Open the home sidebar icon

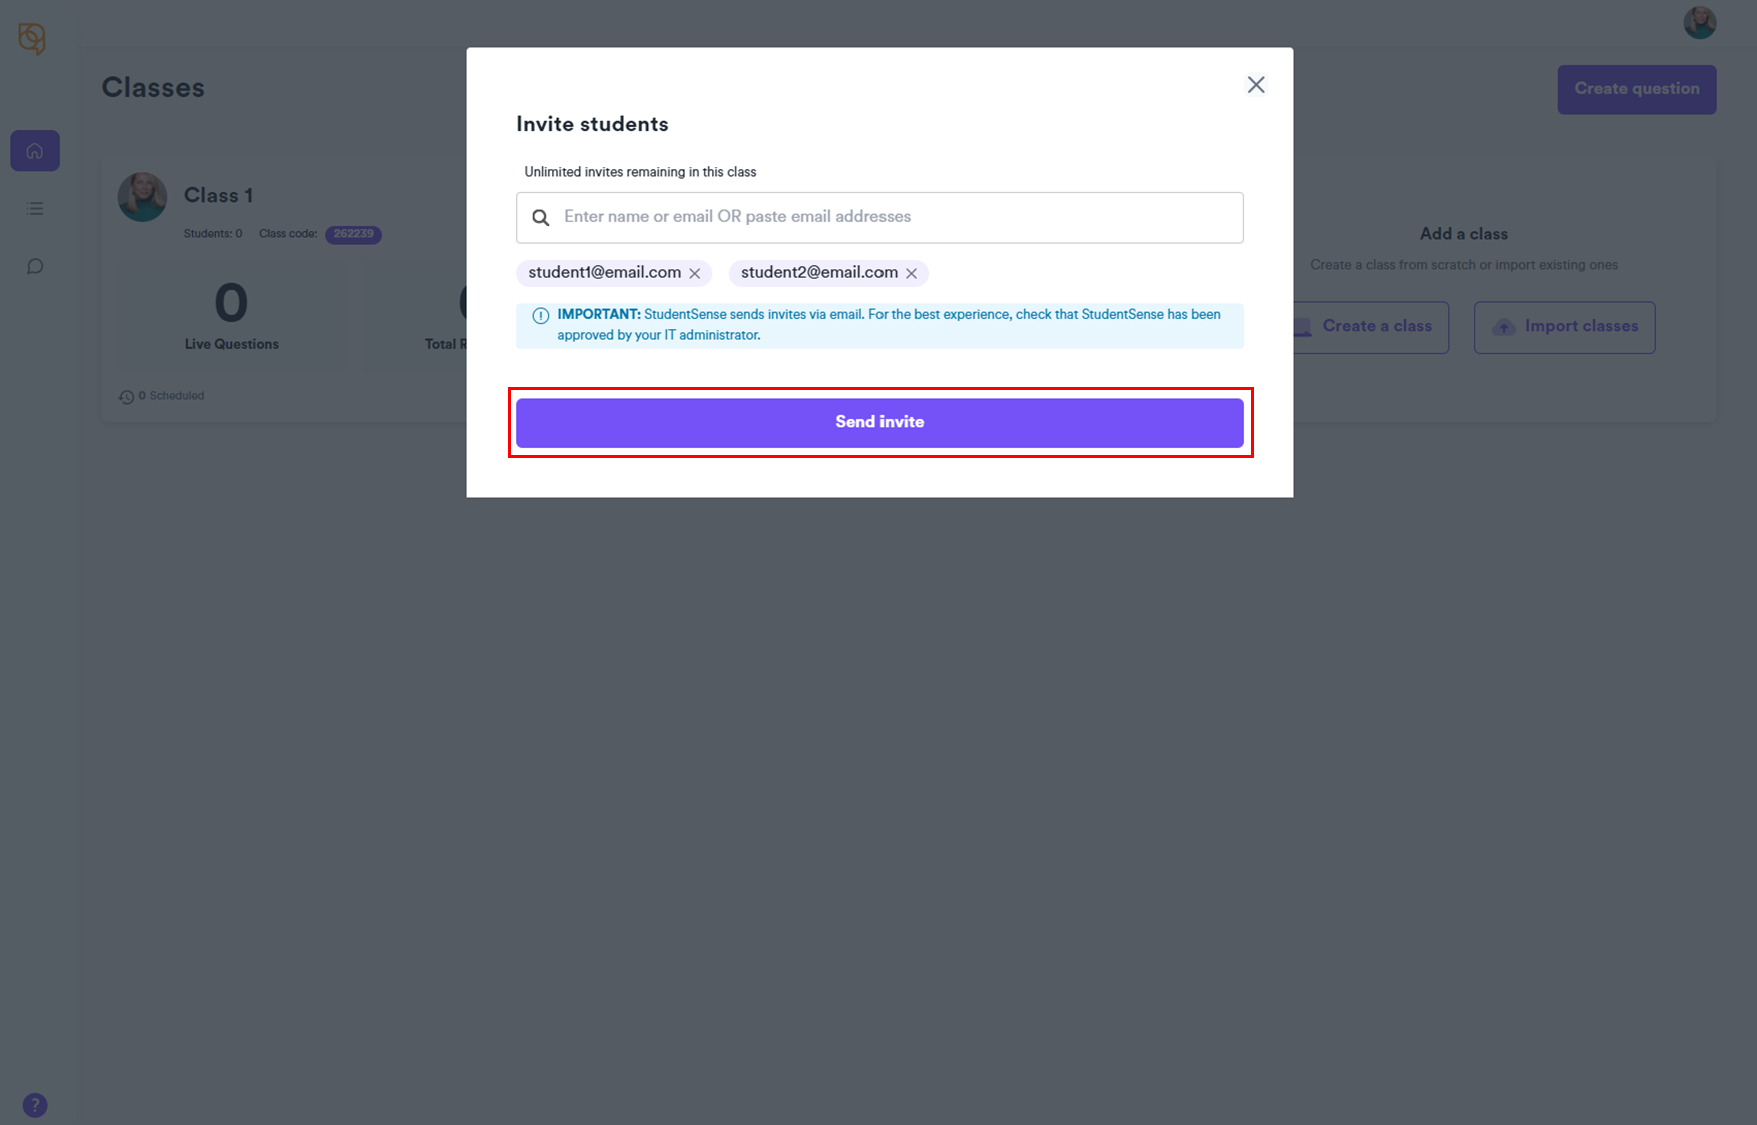pyautogui.click(x=35, y=151)
